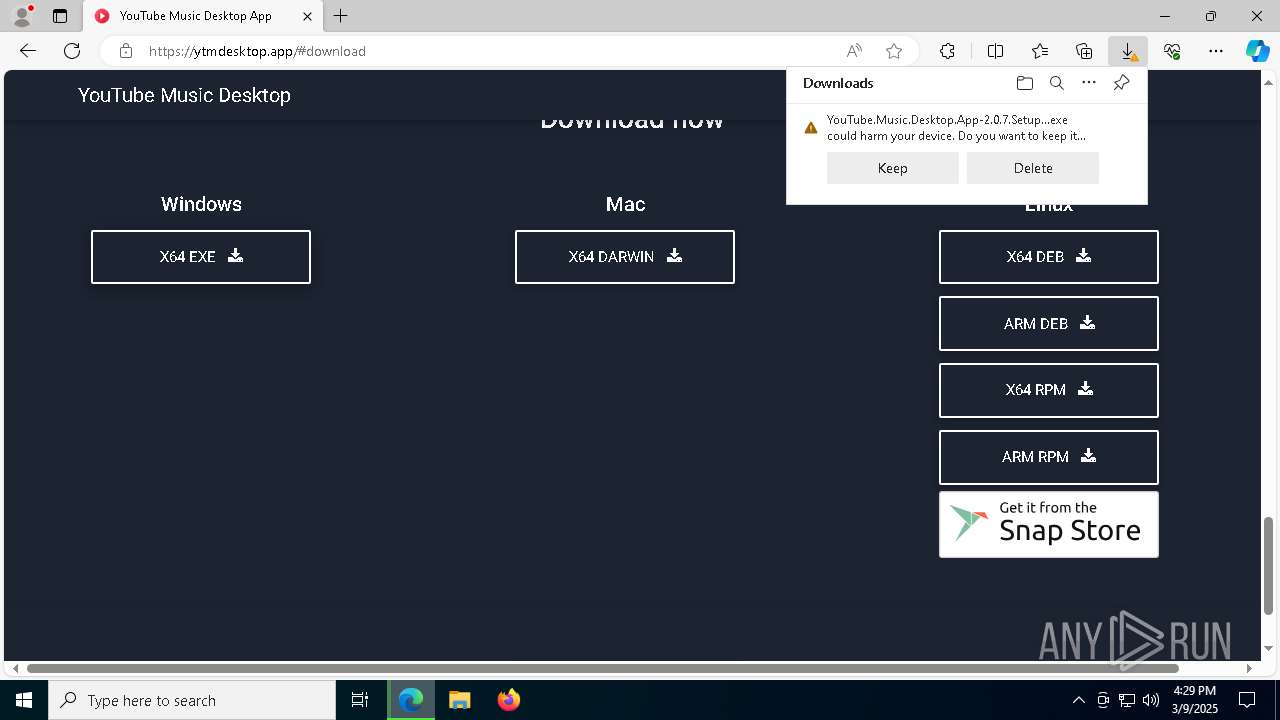Toggle split screen view
Screen dimensions: 1280x720
pos(996,51)
